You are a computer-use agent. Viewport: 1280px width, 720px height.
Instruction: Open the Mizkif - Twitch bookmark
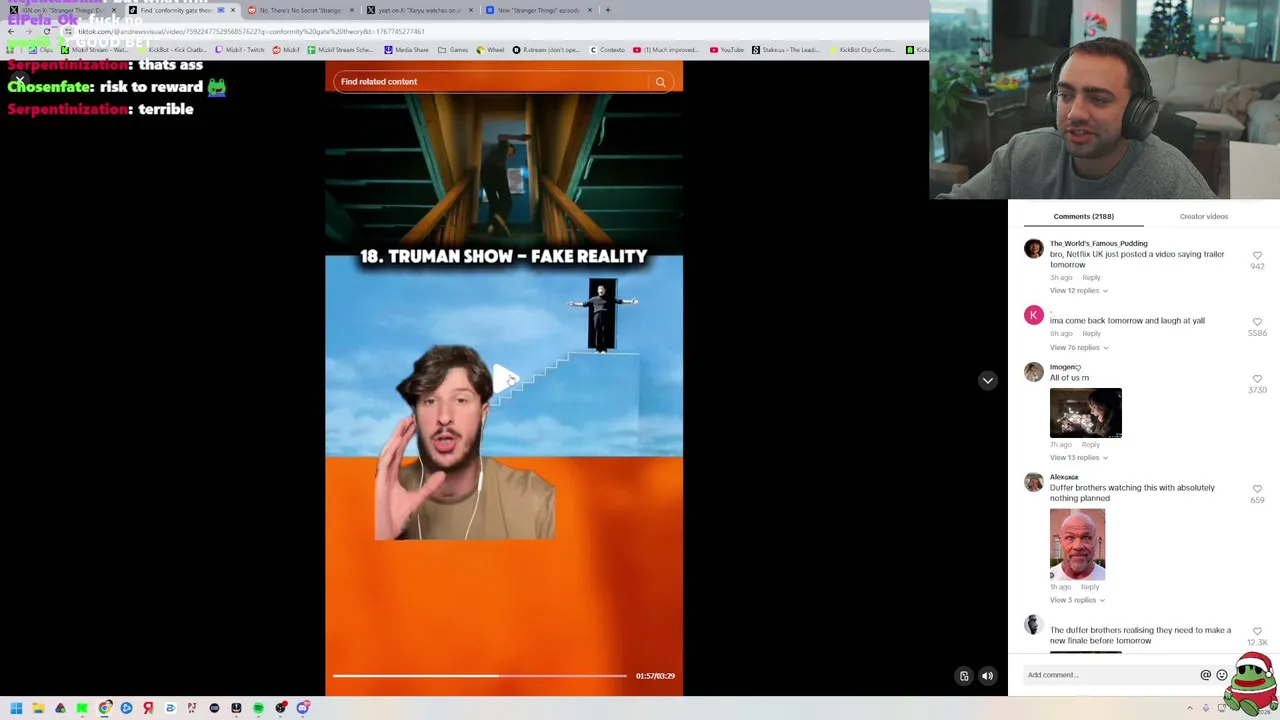(239, 50)
